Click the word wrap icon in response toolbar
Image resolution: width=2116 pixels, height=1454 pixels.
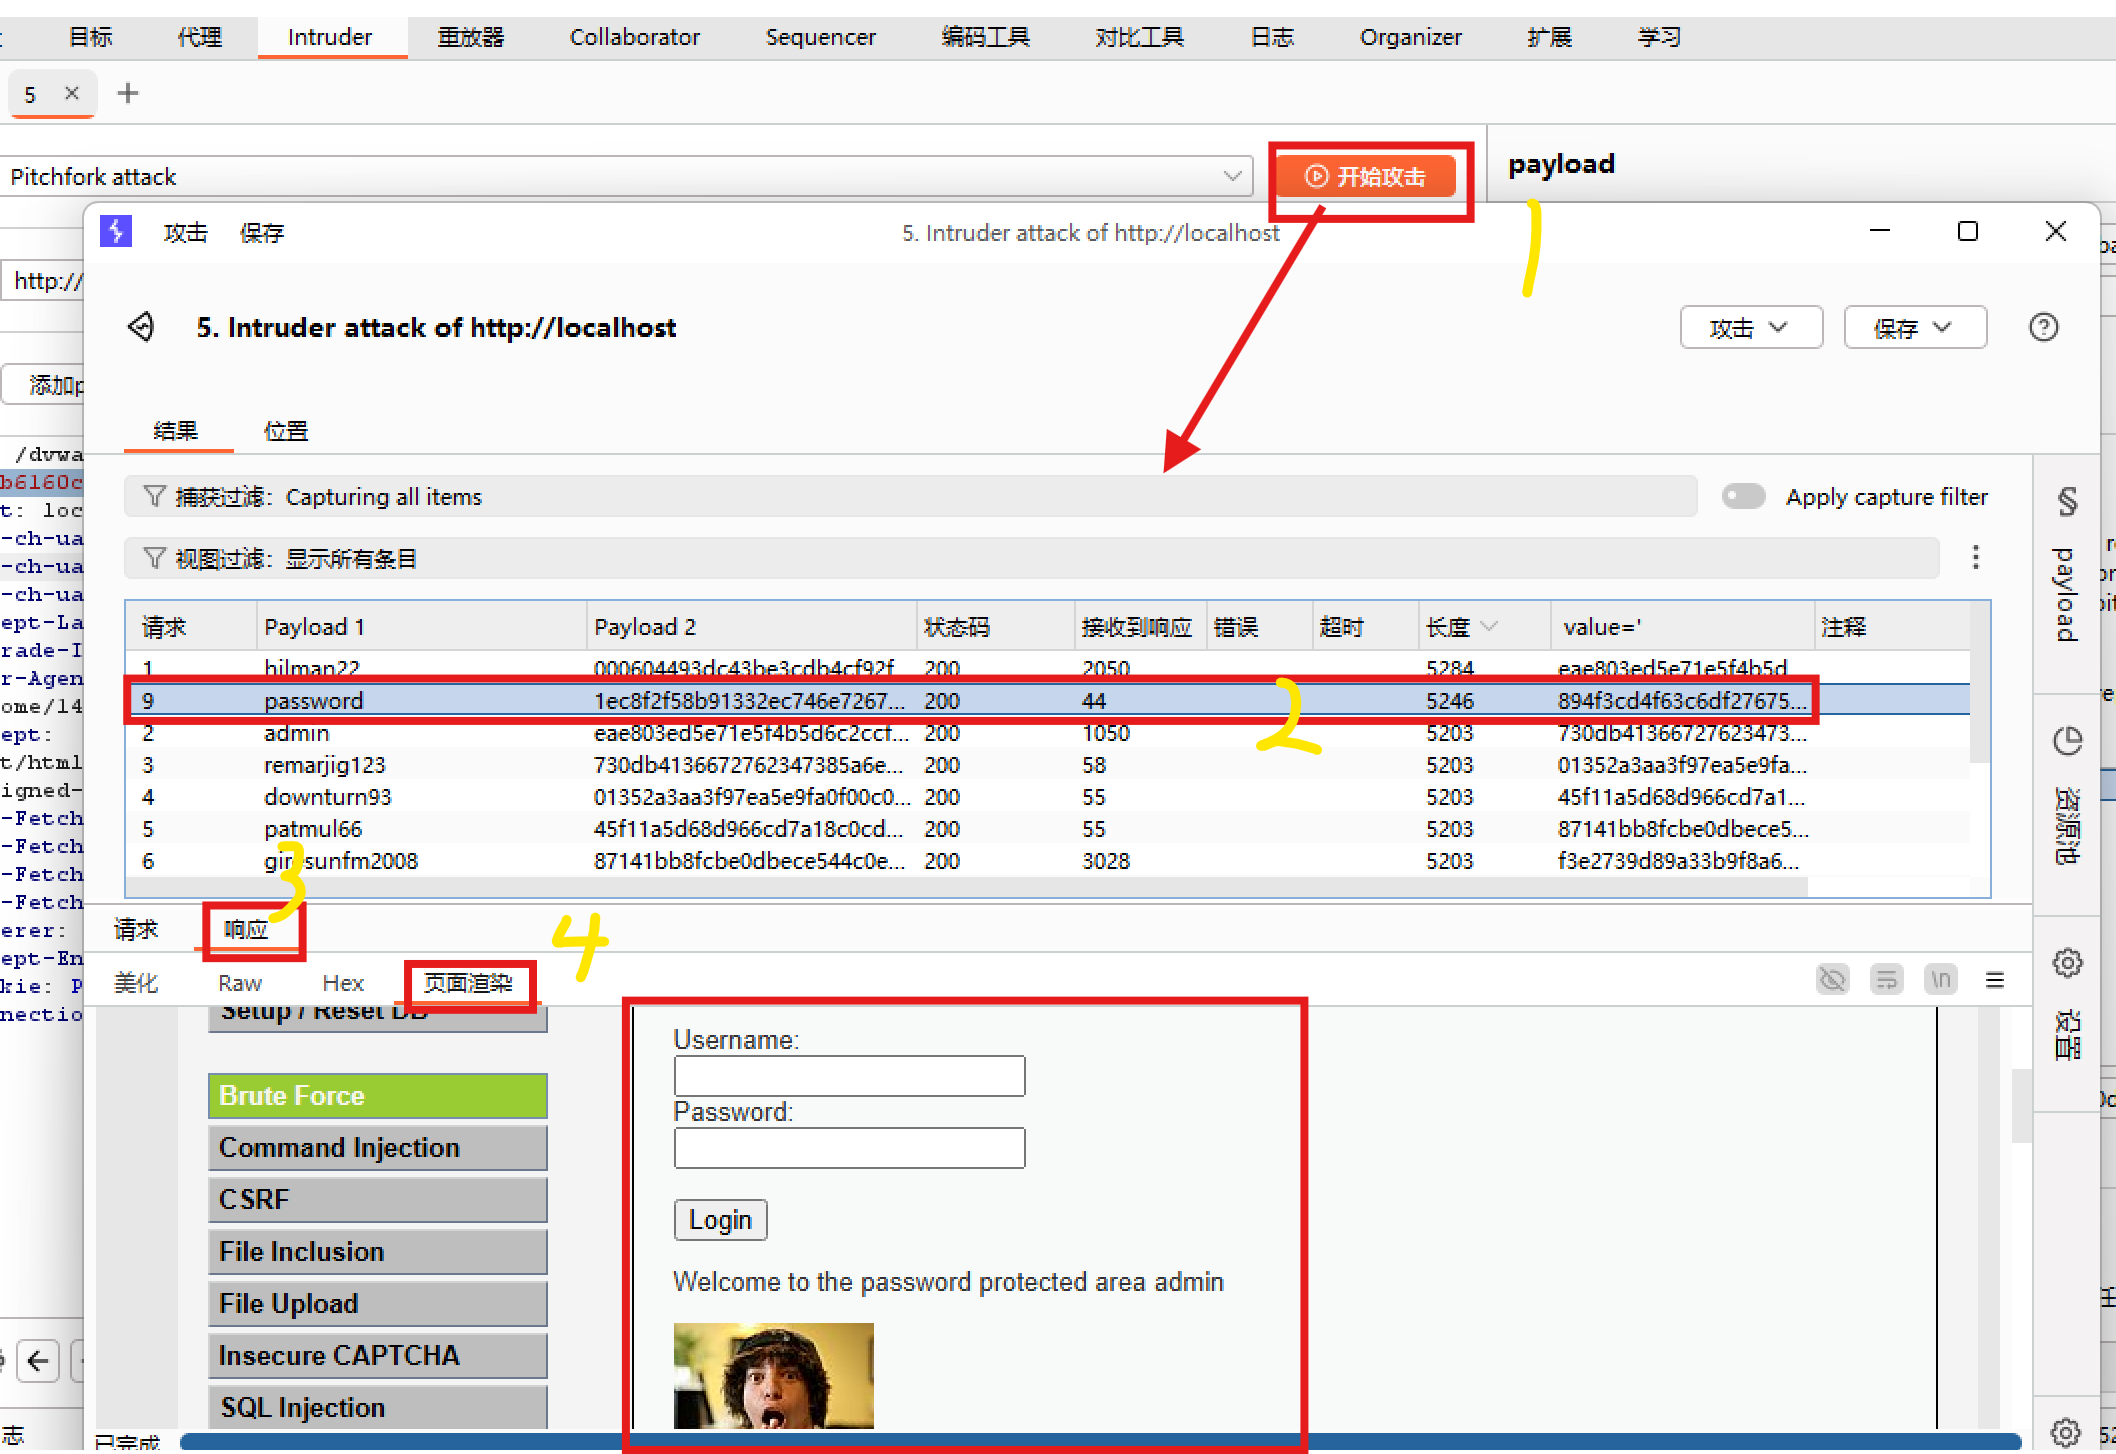(x=1886, y=979)
